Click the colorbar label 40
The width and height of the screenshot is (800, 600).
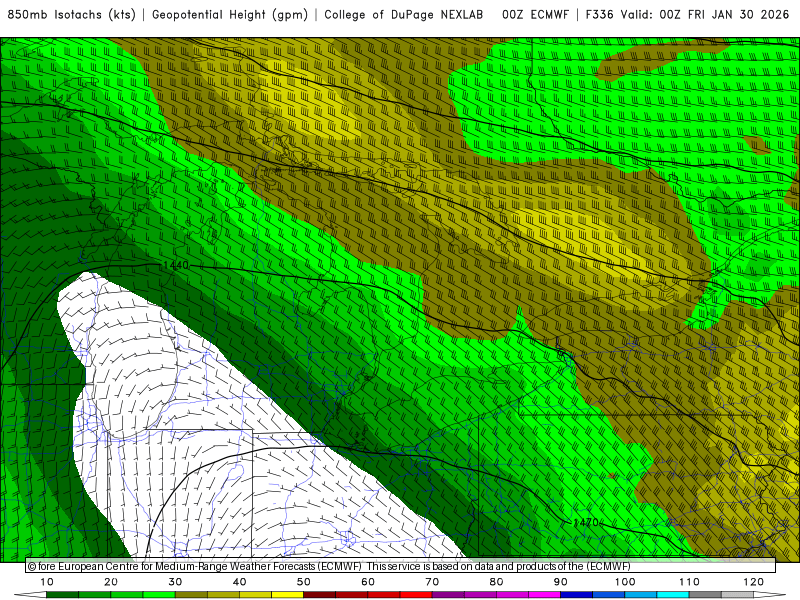239,582
